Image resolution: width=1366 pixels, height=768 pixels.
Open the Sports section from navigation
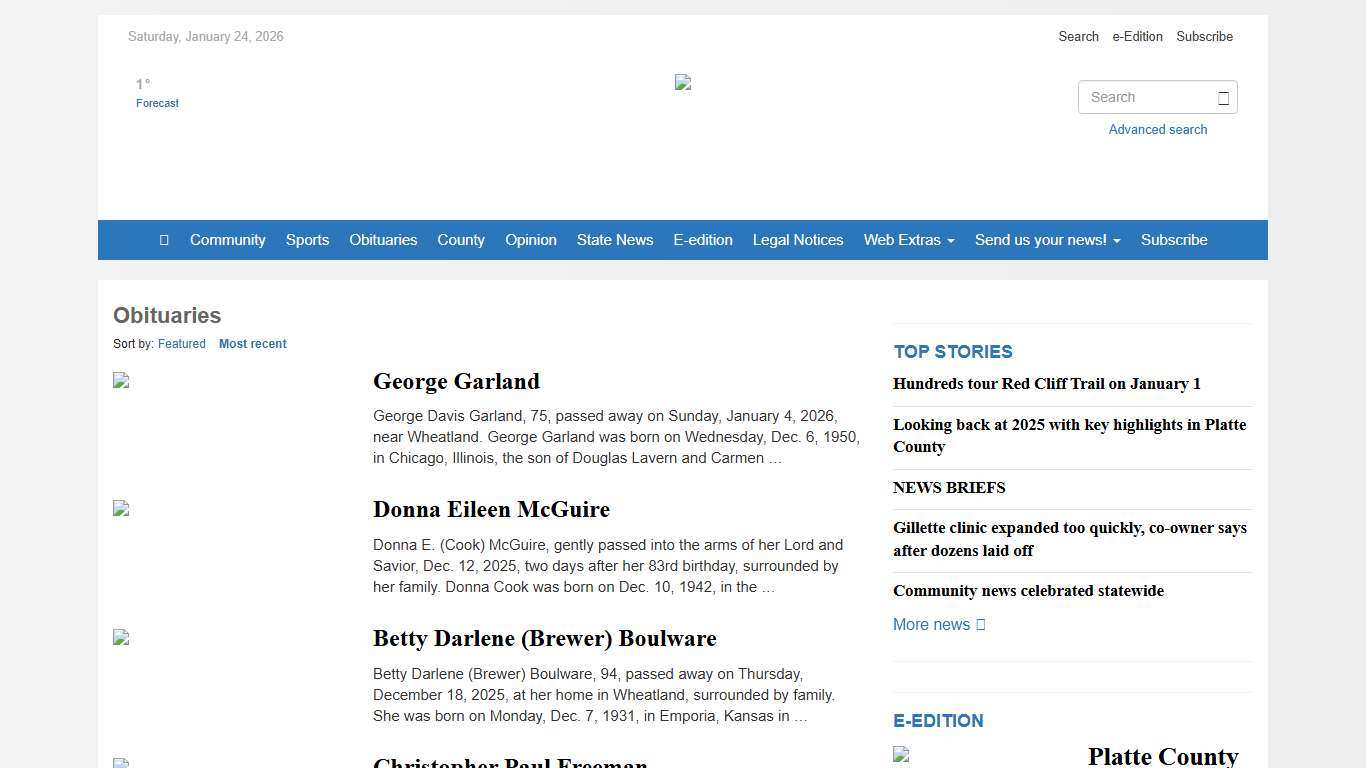(x=307, y=240)
